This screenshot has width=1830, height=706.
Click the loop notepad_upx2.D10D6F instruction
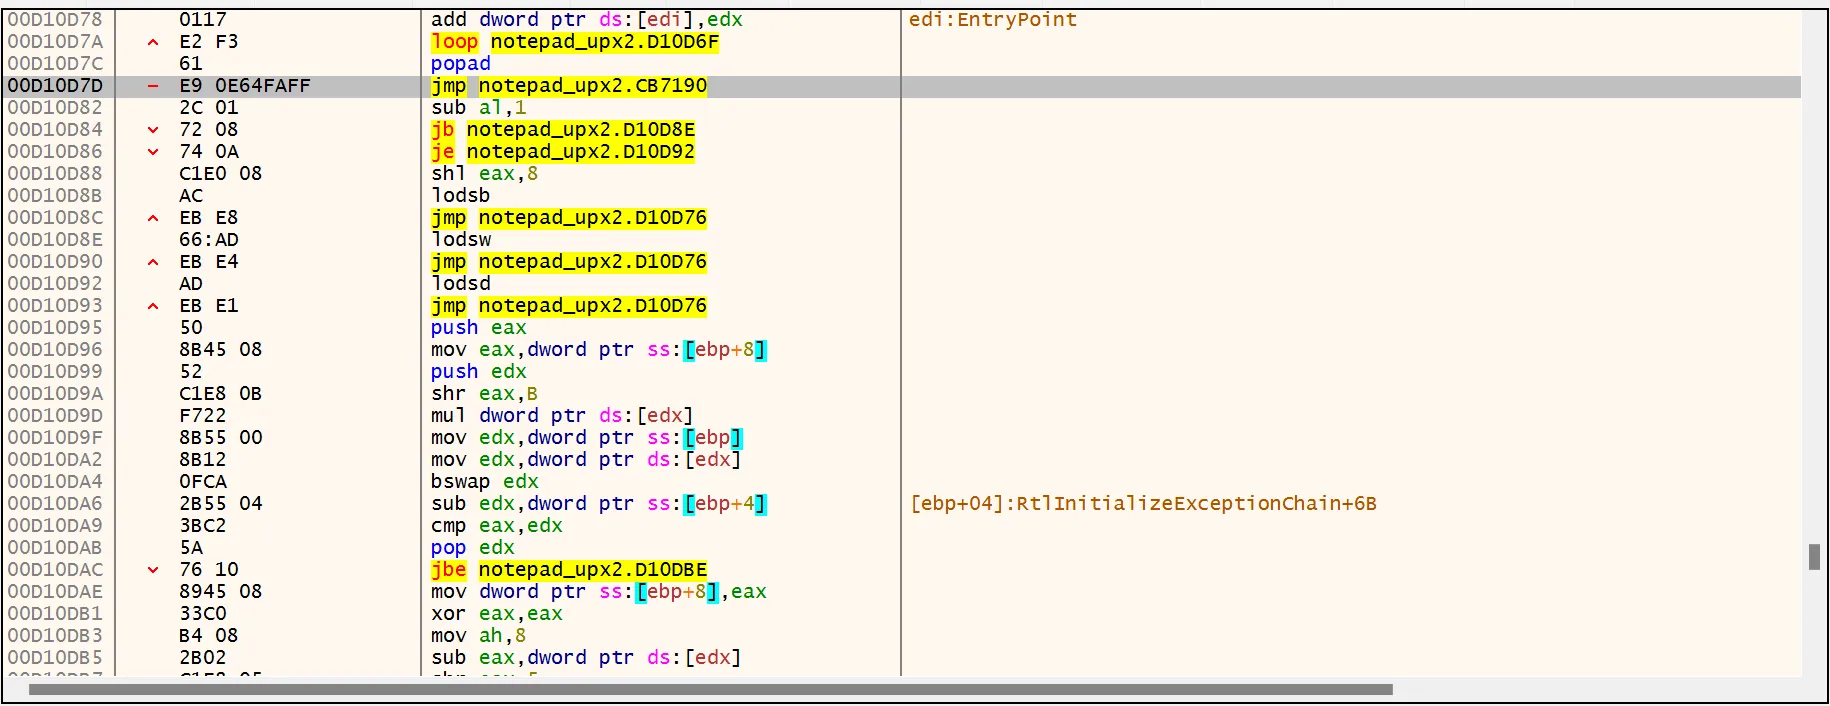[574, 42]
